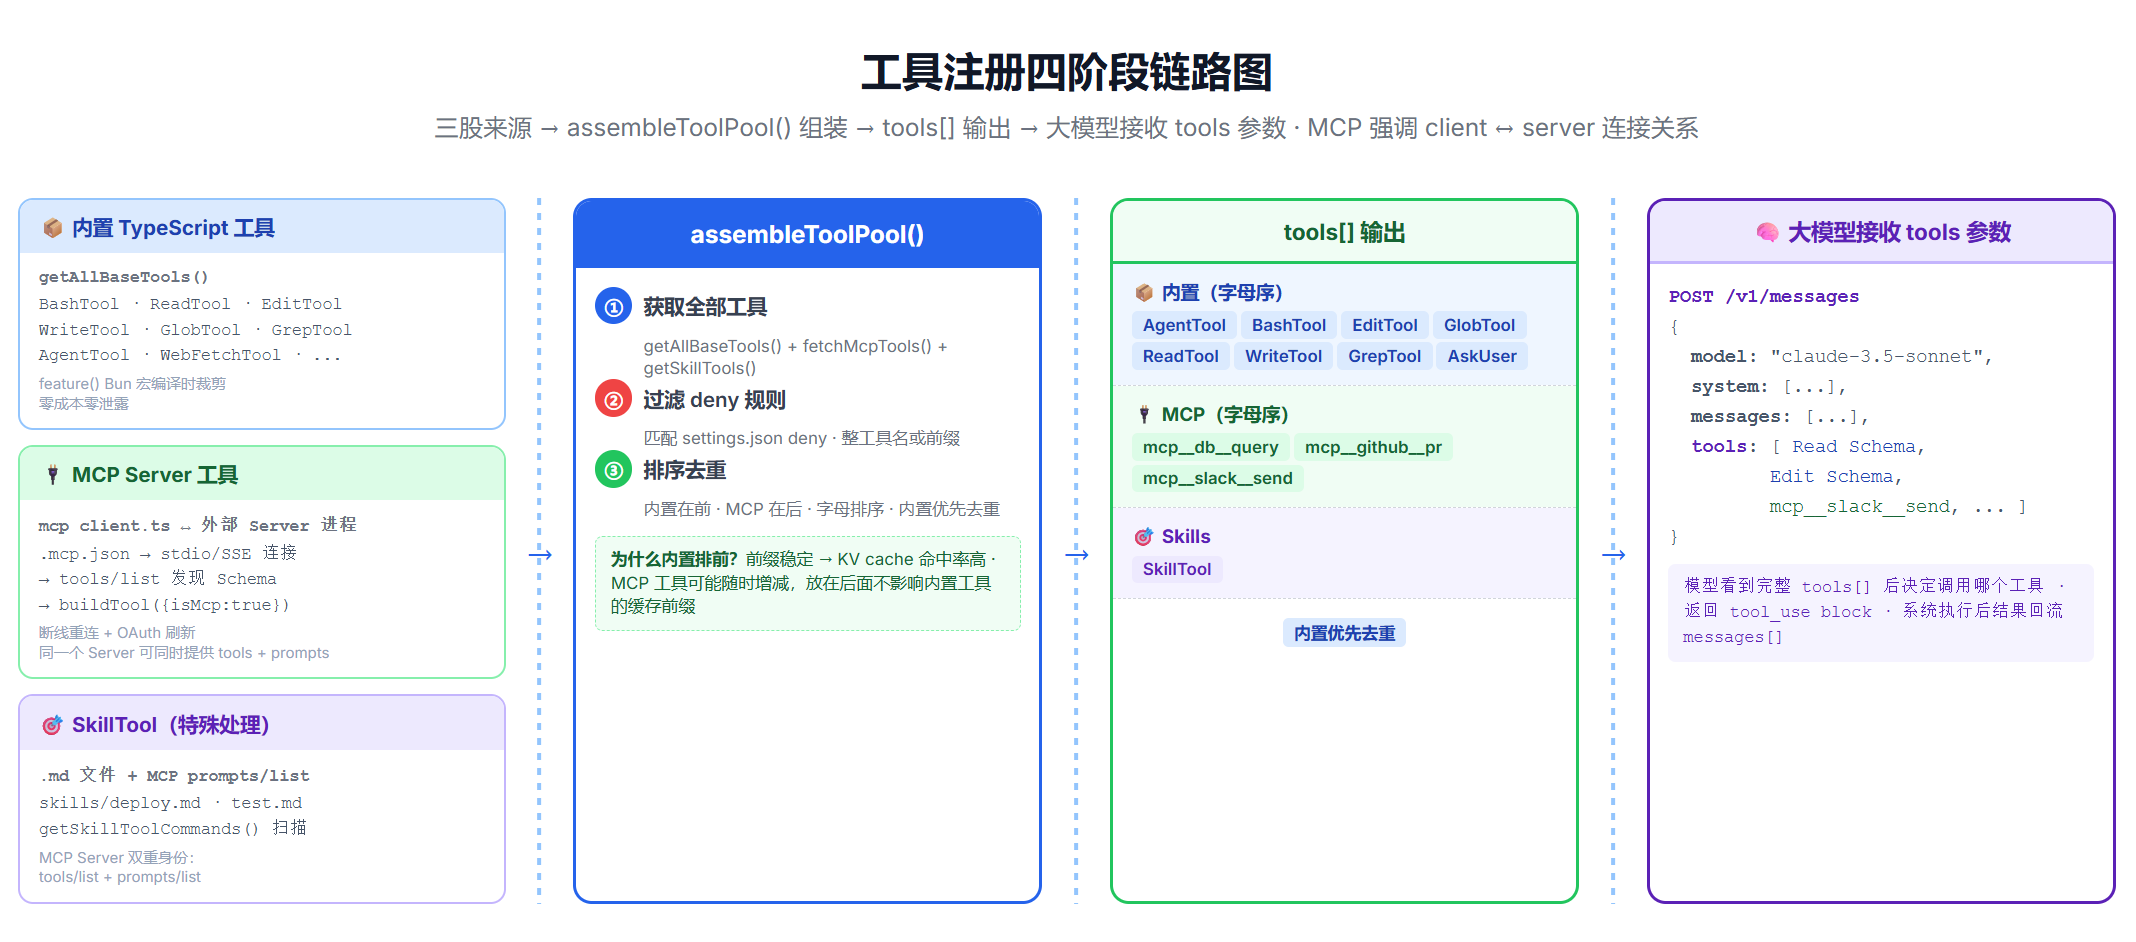Select the GrepTool chip
2136x942 pixels.
tap(1385, 356)
